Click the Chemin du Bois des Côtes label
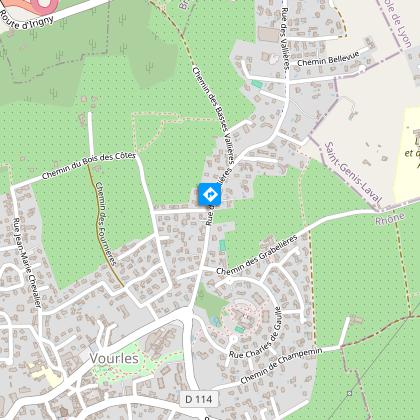Image resolution: width=420 pixels, height=420 pixels. pyautogui.click(x=89, y=165)
